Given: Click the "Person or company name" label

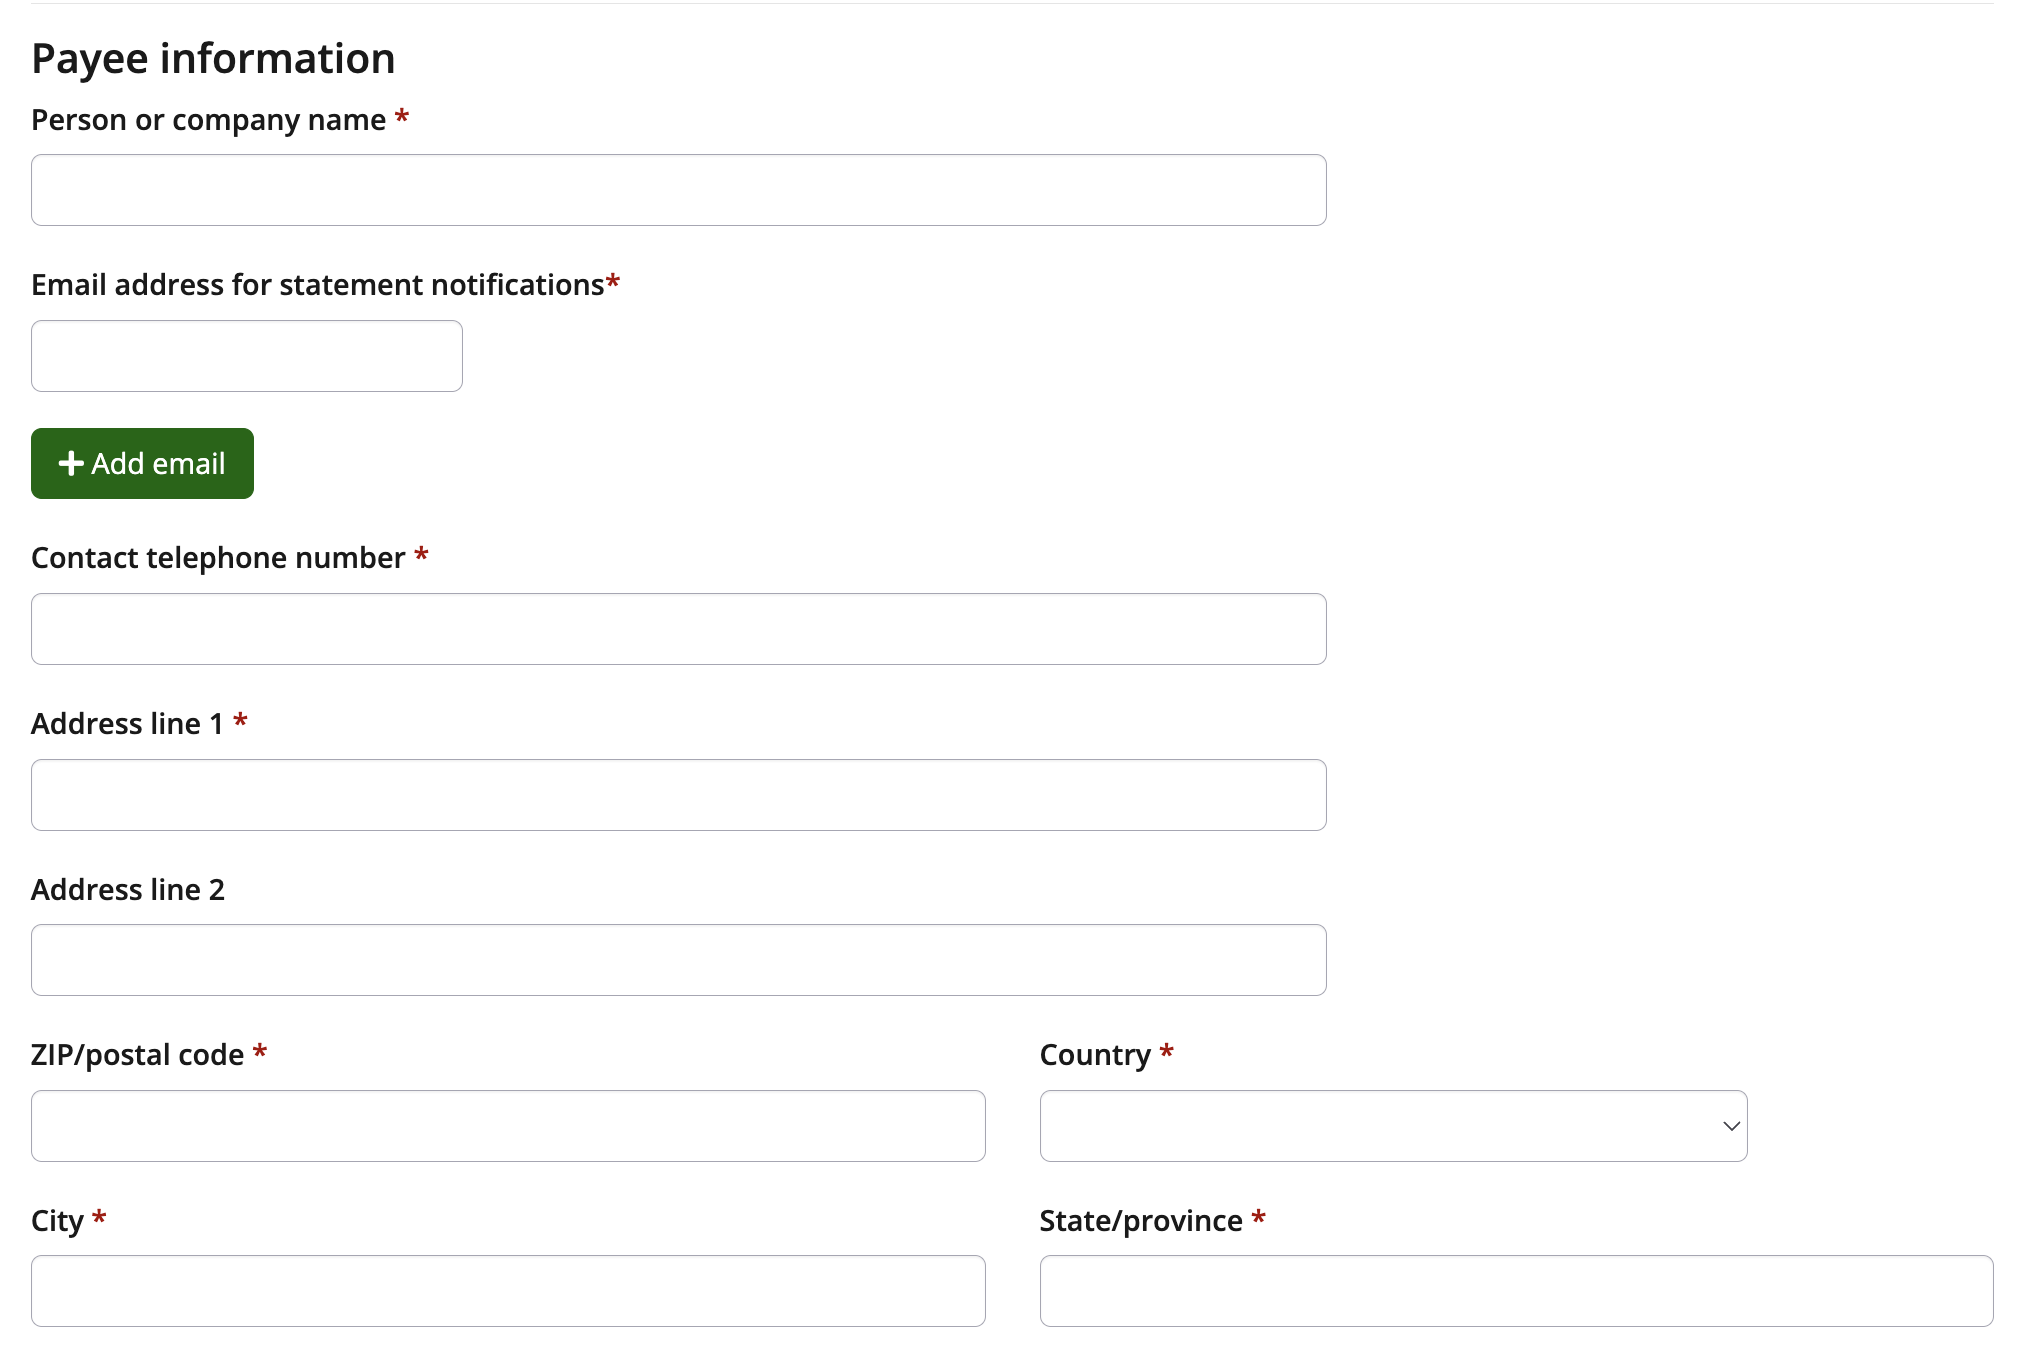Looking at the screenshot, I should (x=208, y=120).
